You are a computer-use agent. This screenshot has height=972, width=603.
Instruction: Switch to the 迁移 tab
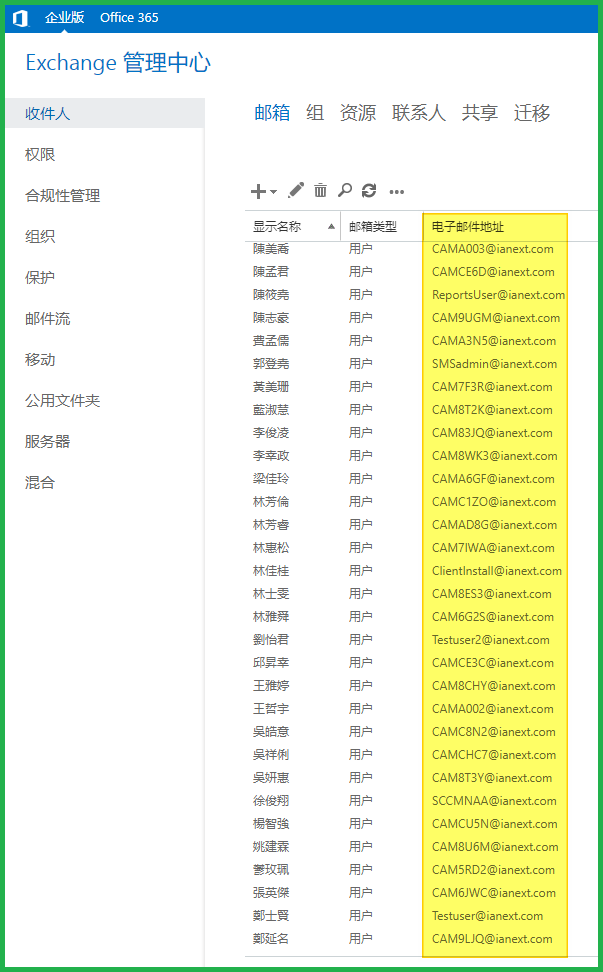(x=532, y=113)
